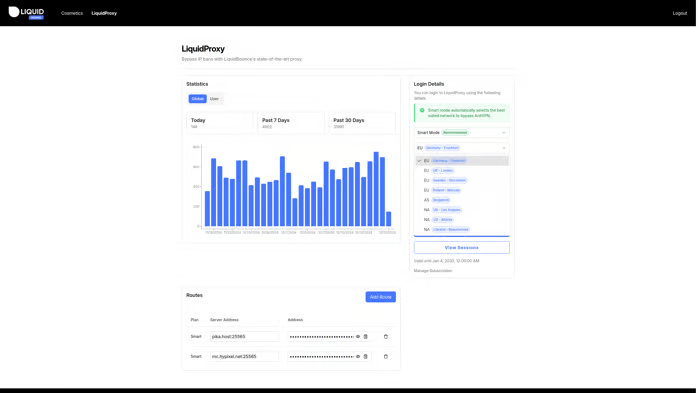
Task: Select the Today statistics card
Action: pyautogui.click(x=220, y=123)
